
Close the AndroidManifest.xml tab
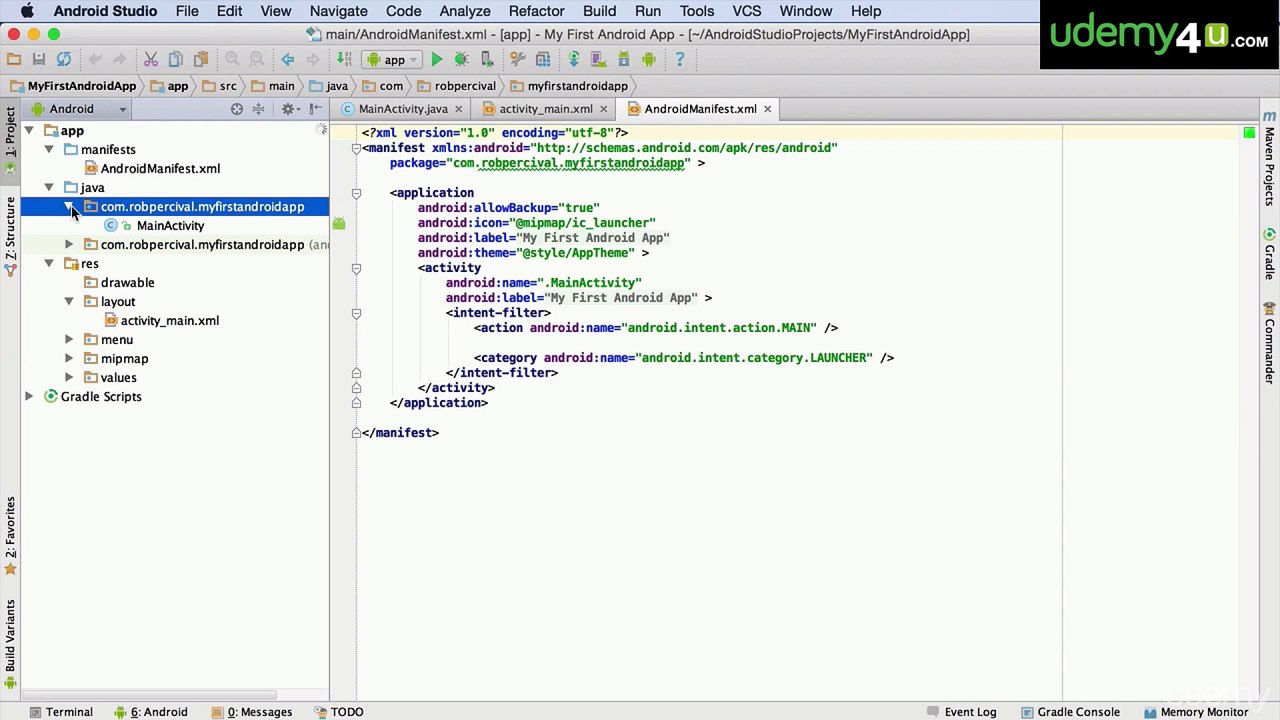(x=767, y=109)
